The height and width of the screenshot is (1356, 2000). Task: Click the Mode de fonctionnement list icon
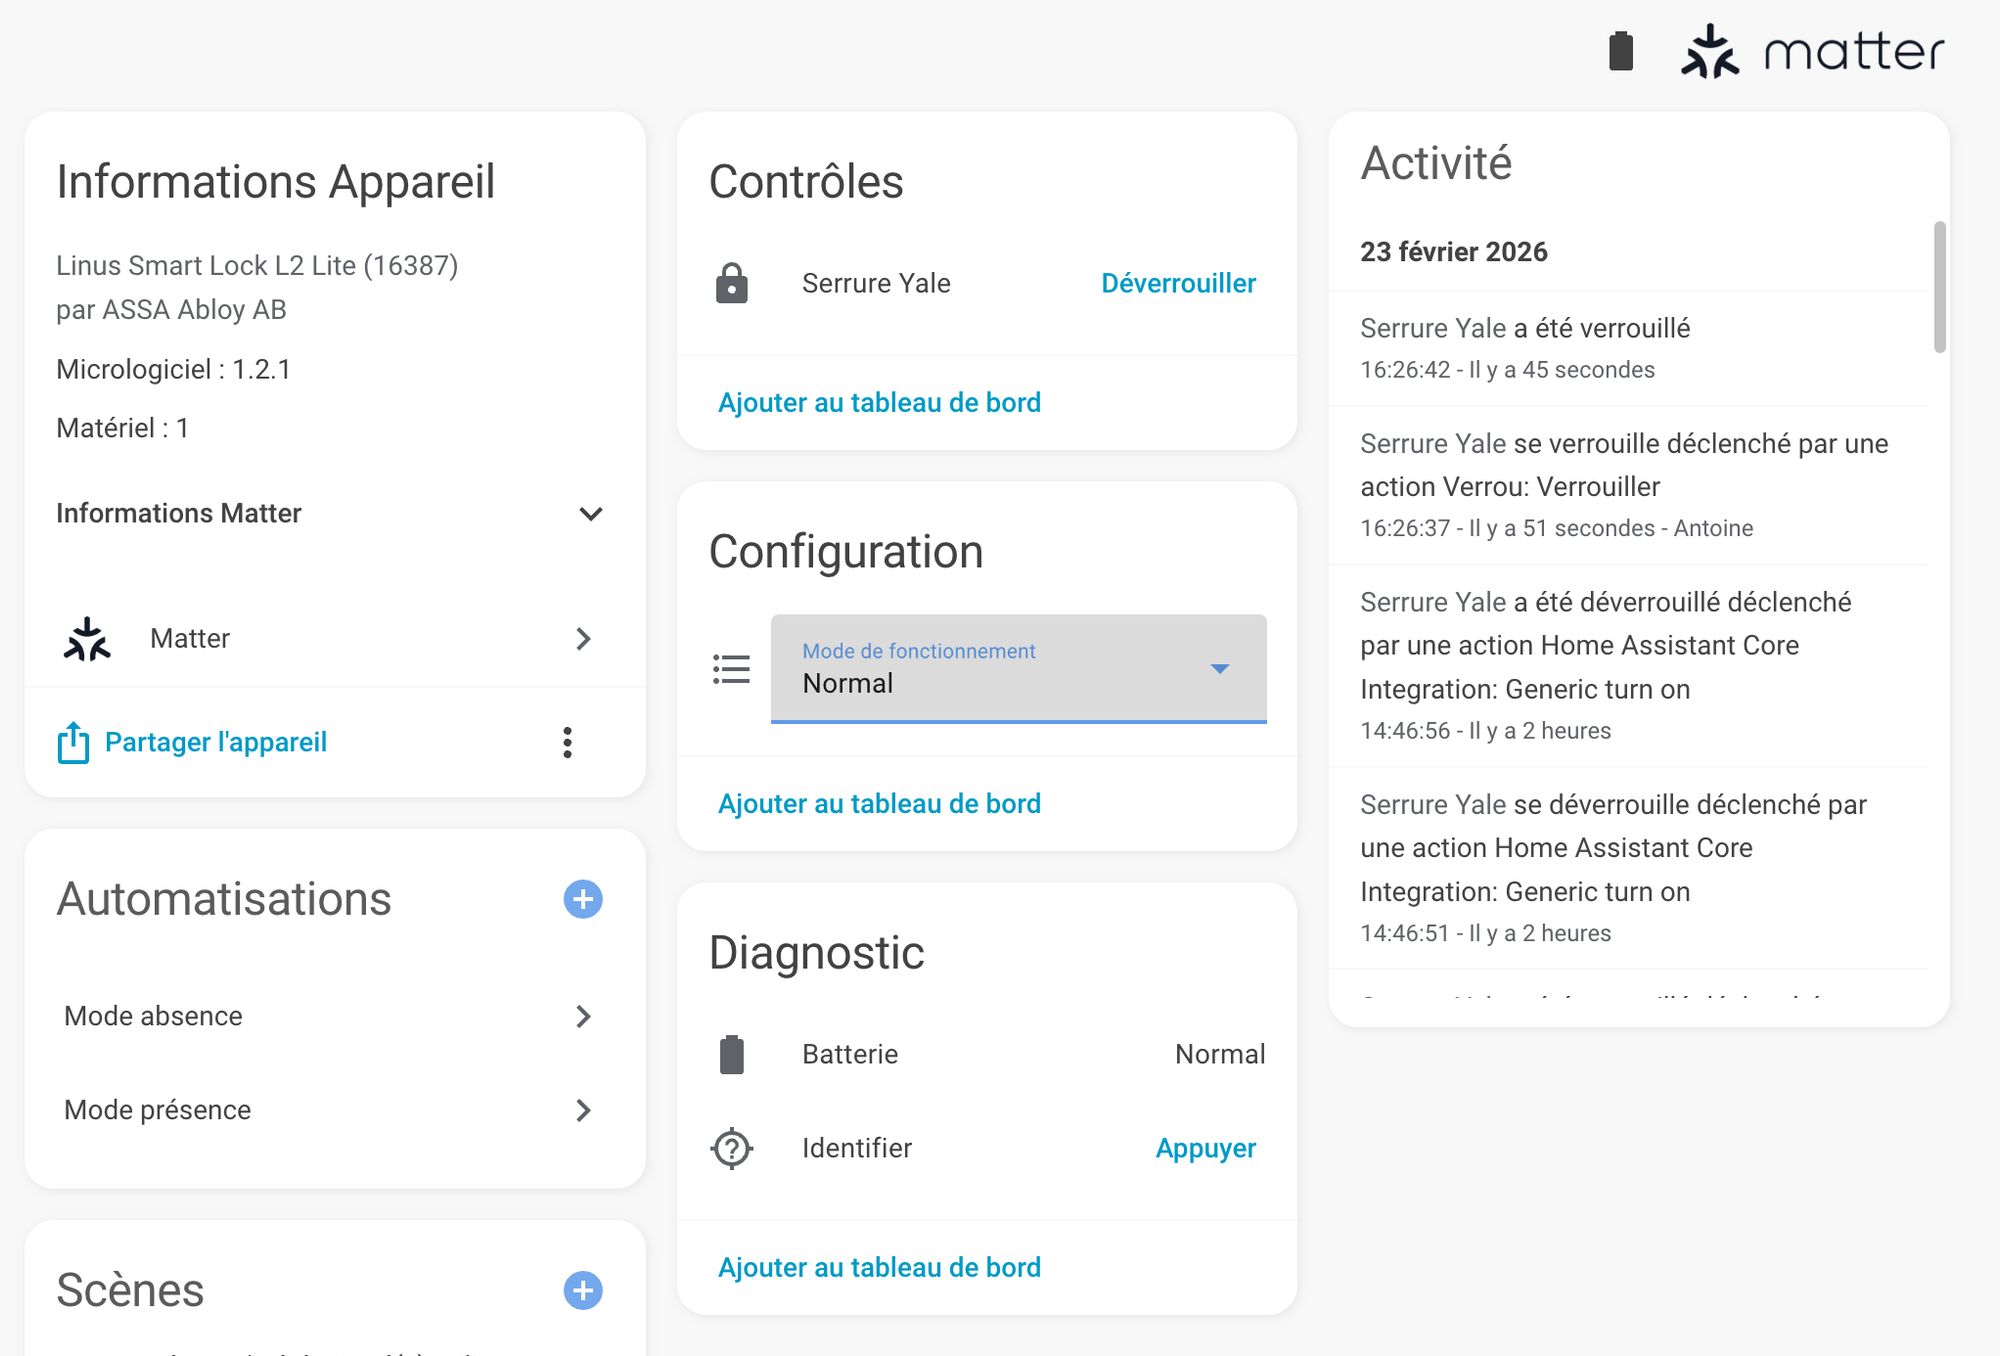pyautogui.click(x=732, y=669)
